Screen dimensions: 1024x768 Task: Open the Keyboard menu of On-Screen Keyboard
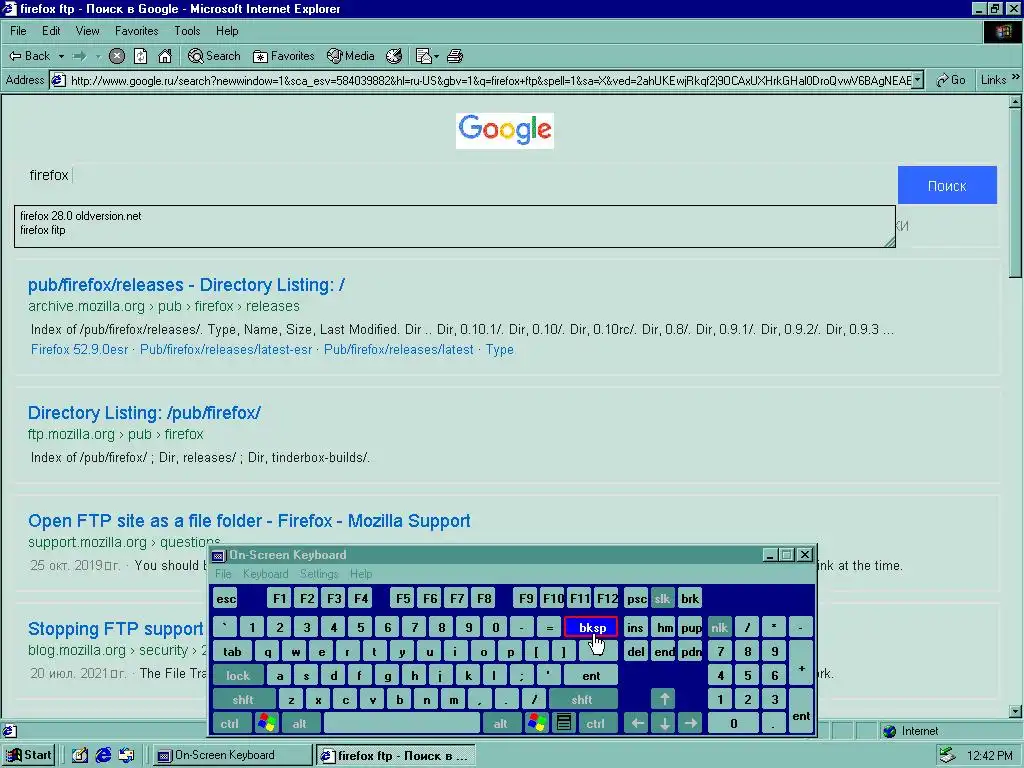point(265,574)
